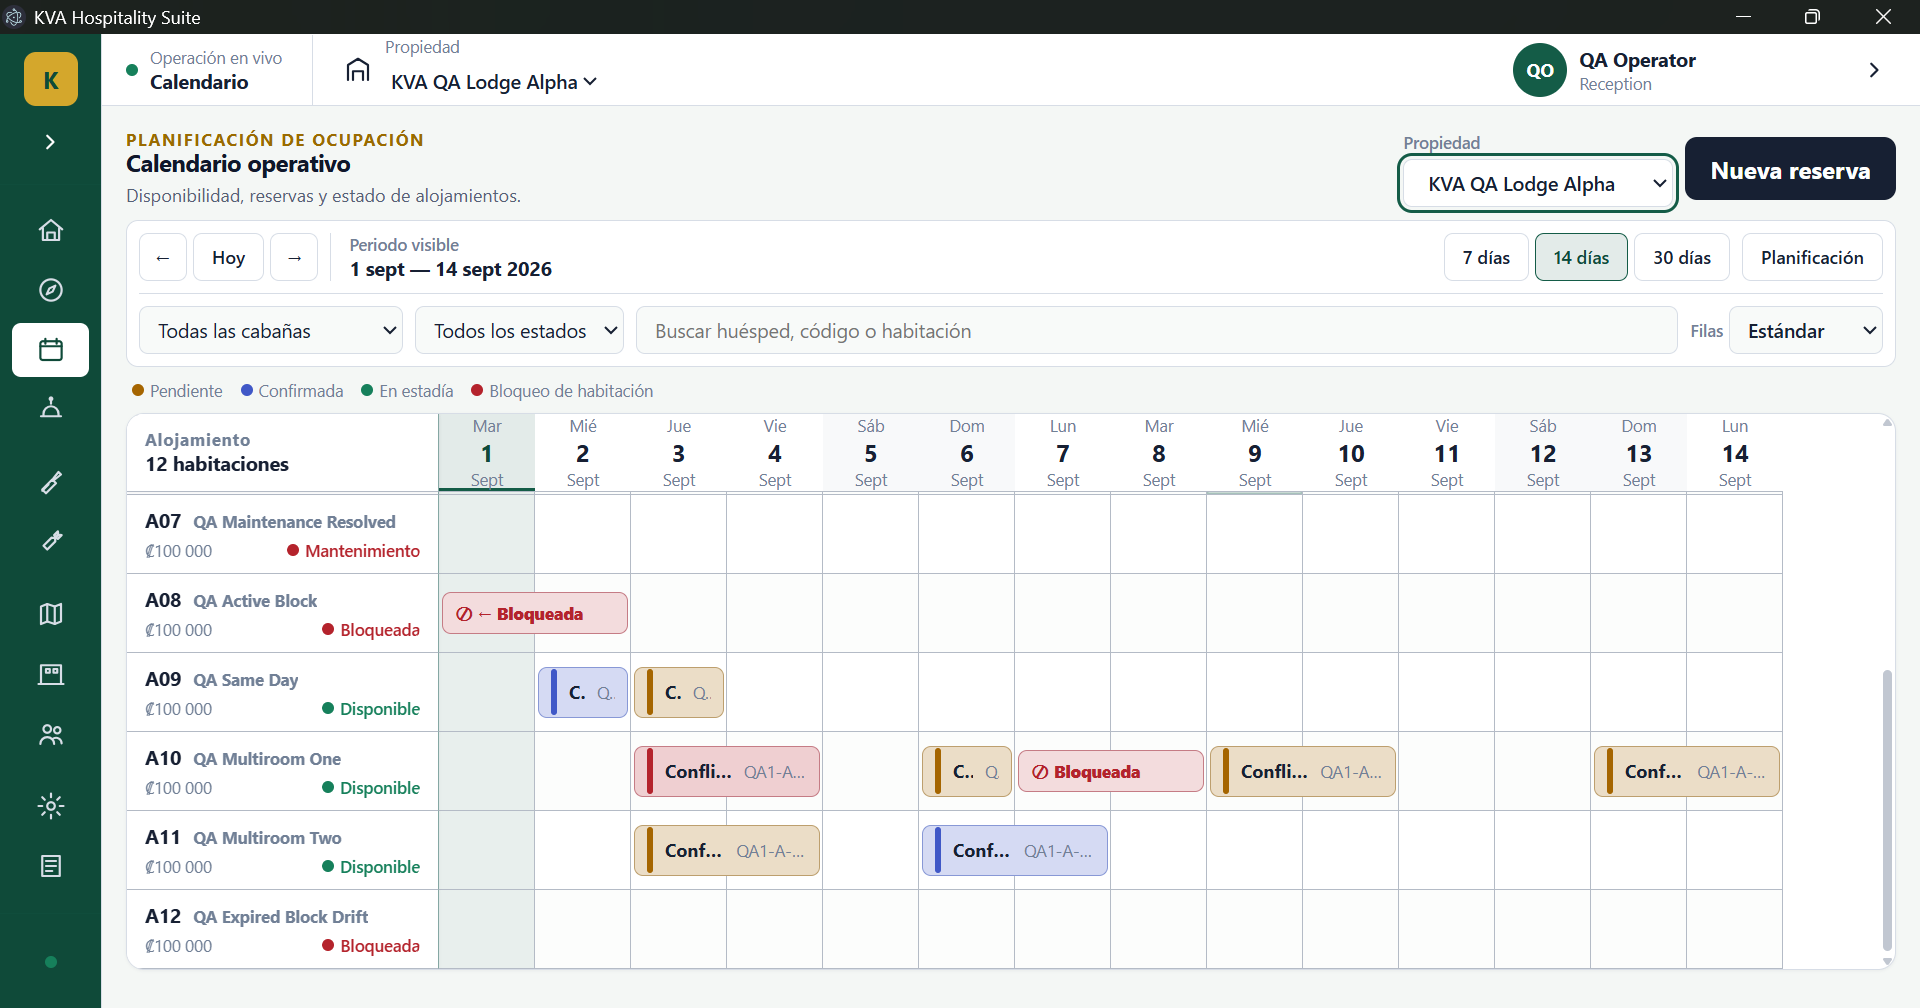Click the calendar vertical scrollbar
This screenshot has height=1008, width=1920.
click(x=1887, y=810)
